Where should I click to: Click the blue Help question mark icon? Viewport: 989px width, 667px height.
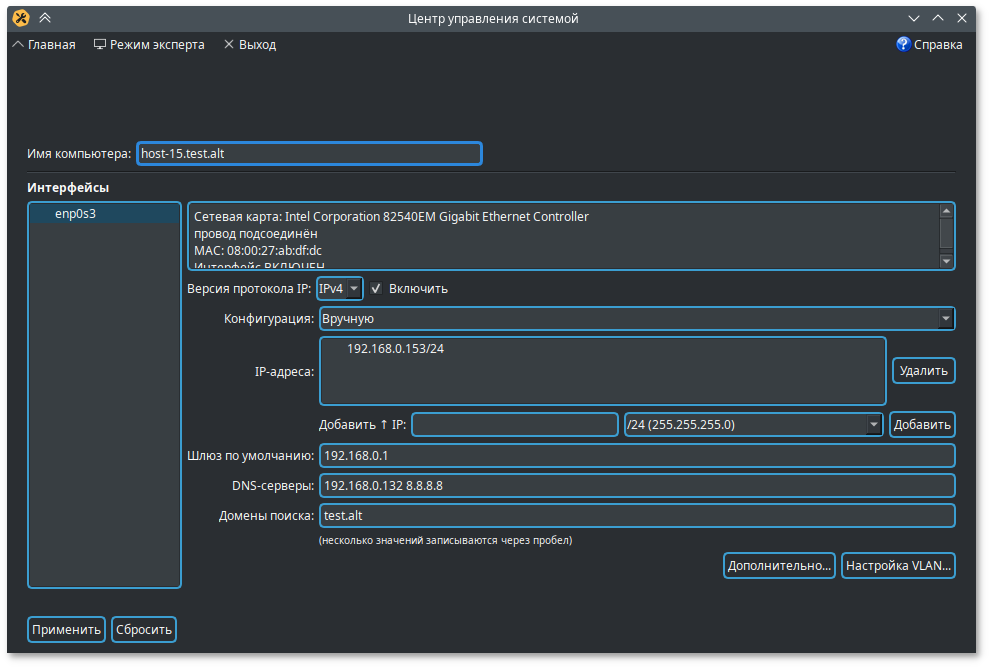[903, 44]
